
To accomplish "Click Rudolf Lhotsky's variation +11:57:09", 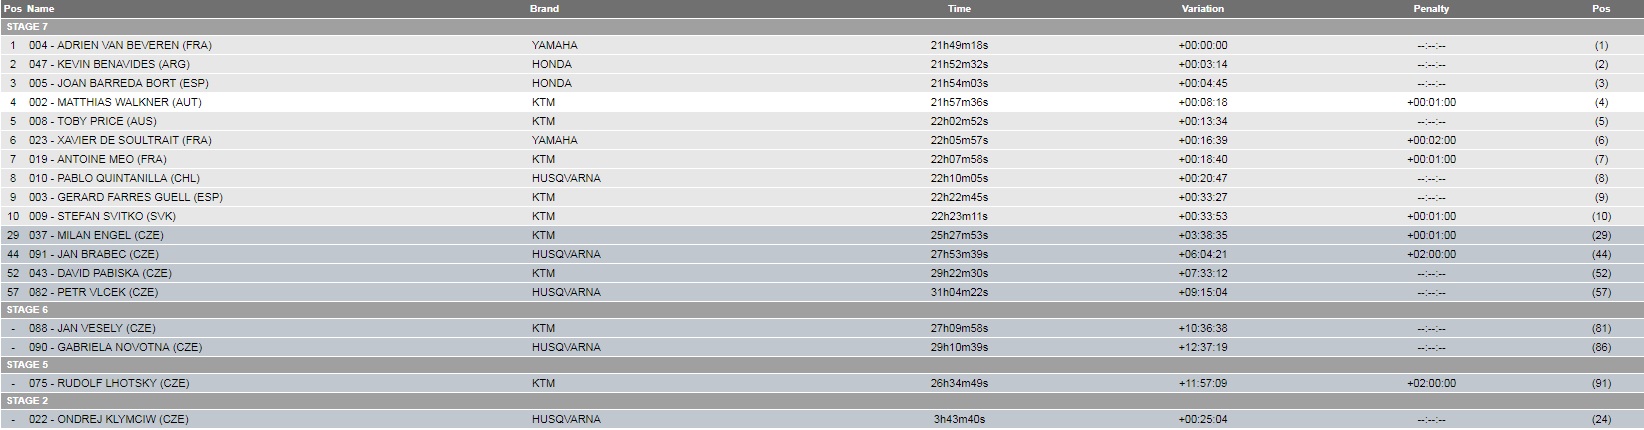I will tap(1202, 384).
